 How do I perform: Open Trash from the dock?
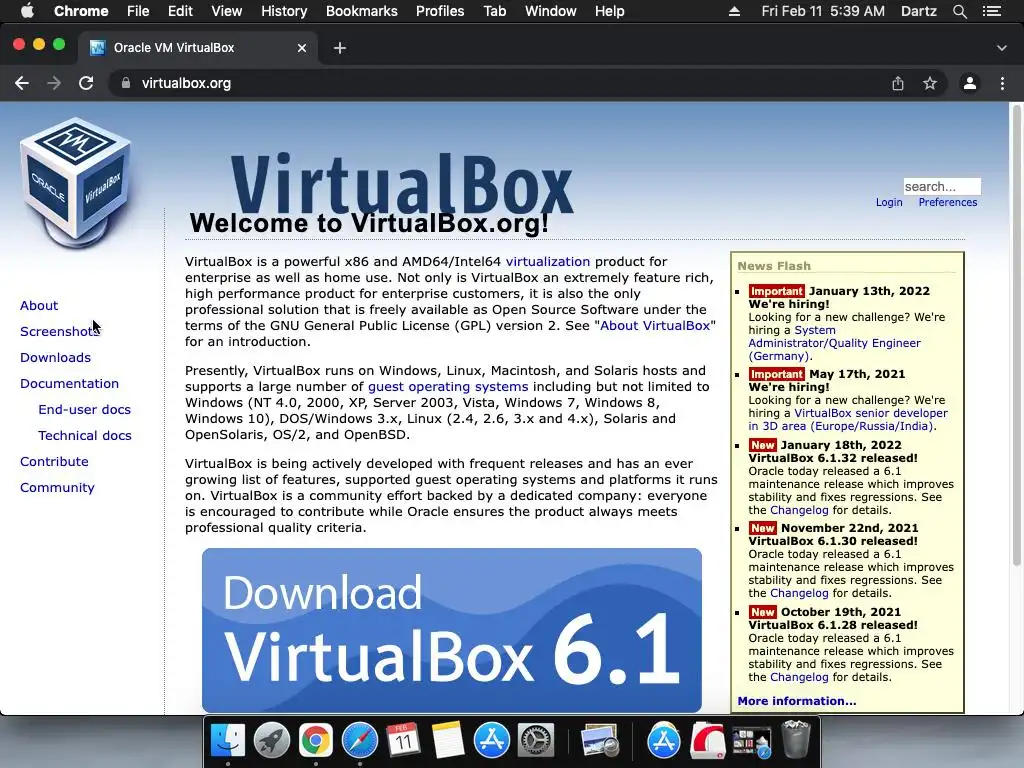(x=795, y=739)
